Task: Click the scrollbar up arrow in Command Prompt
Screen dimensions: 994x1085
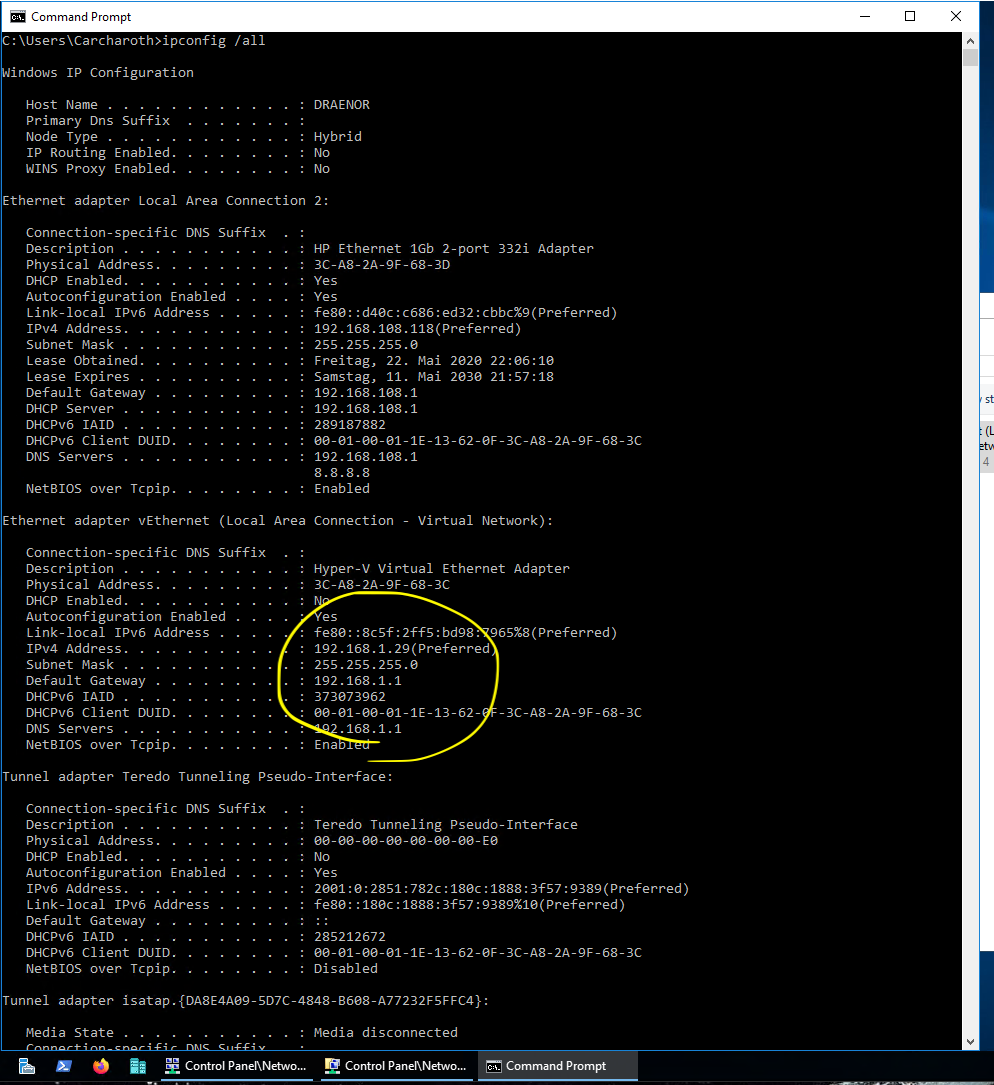Action: click(x=970, y=41)
